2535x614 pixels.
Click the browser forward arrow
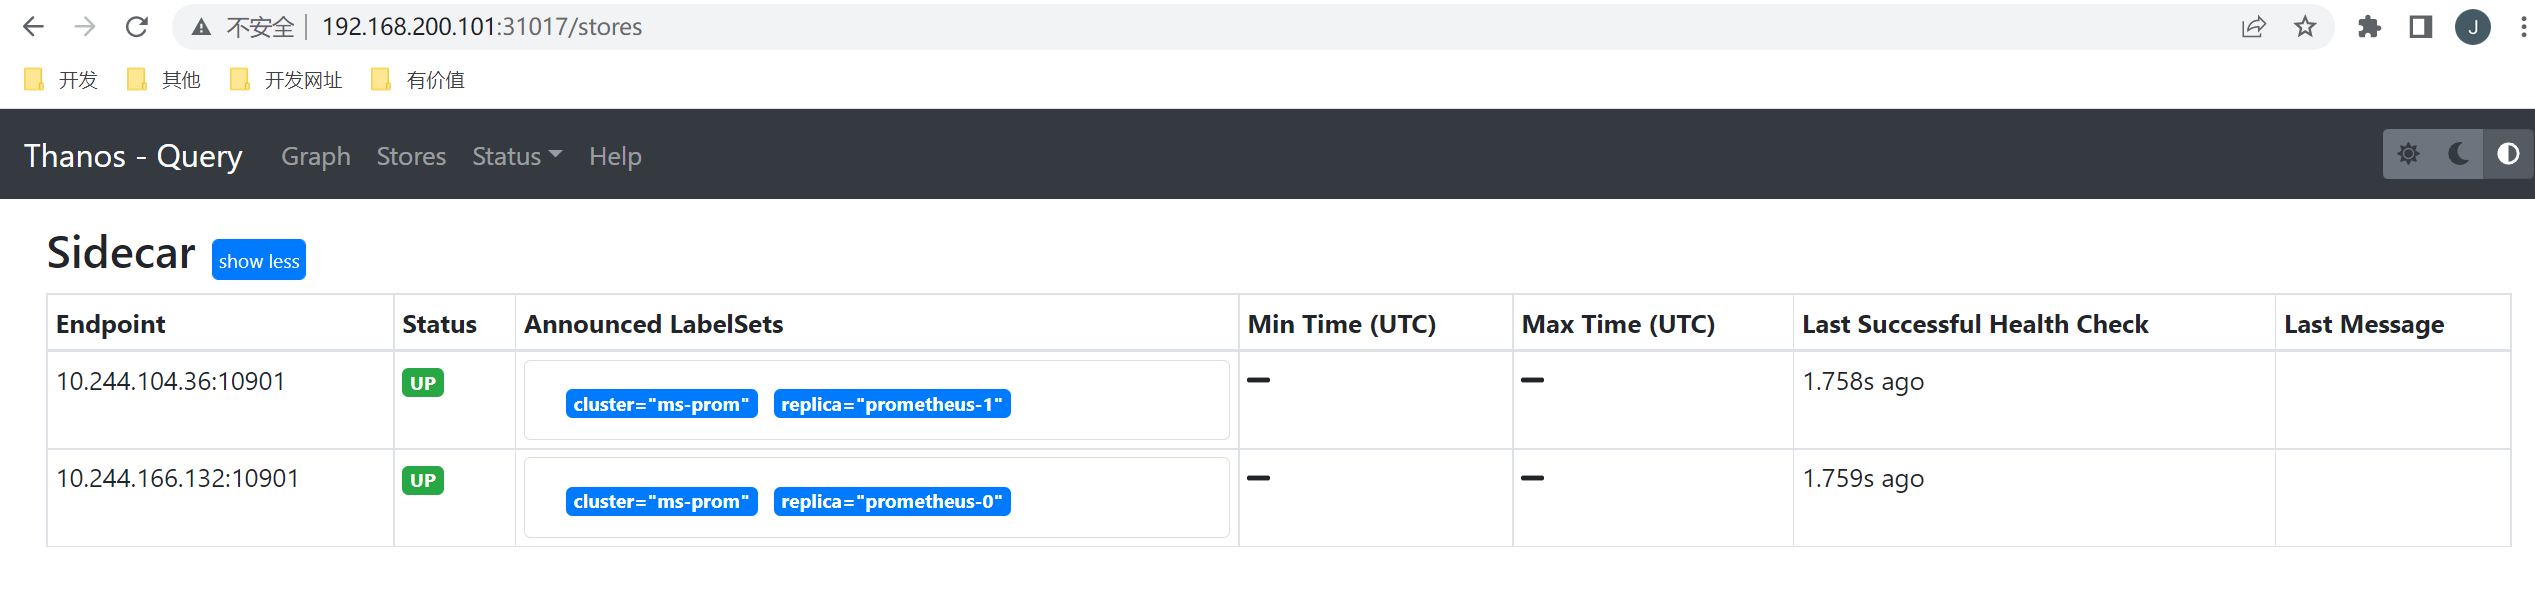(85, 27)
